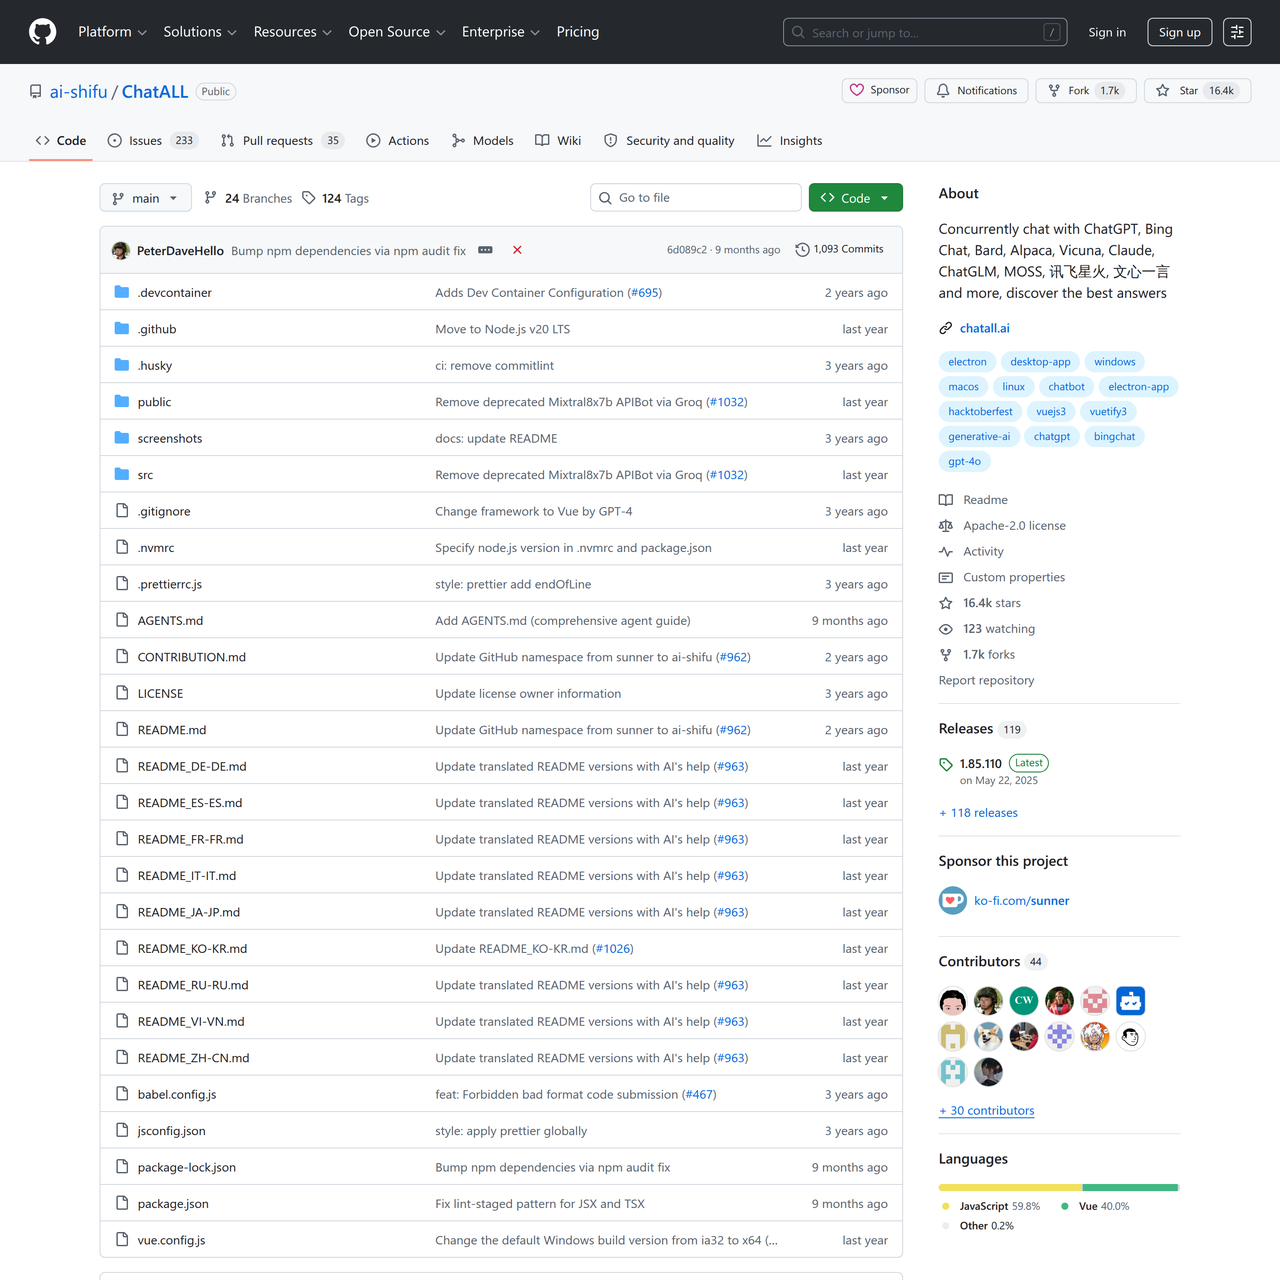Viewport: 1280px width, 1280px height.
Task: Click the repository icon beside ai-shifu
Action: point(36,91)
